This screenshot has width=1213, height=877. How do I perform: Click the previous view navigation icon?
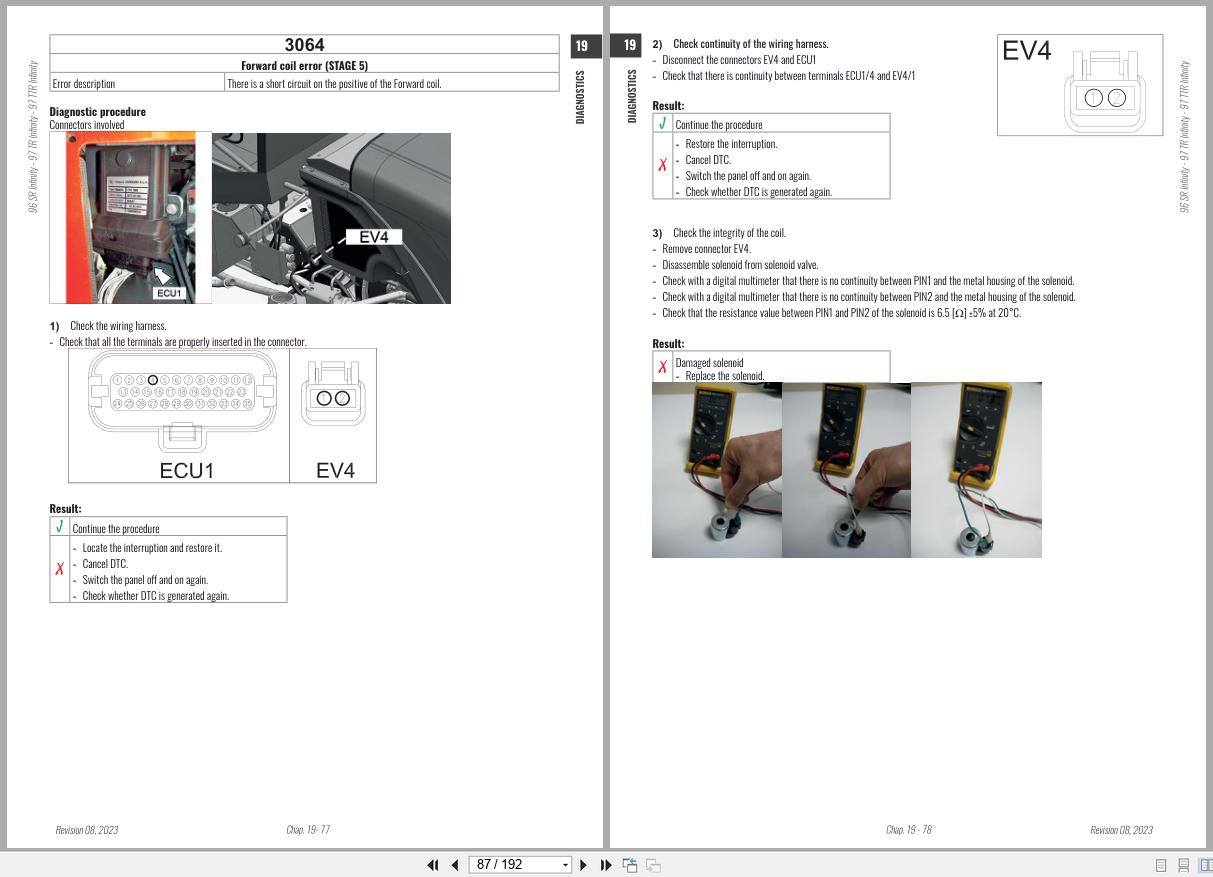[x=630, y=865]
